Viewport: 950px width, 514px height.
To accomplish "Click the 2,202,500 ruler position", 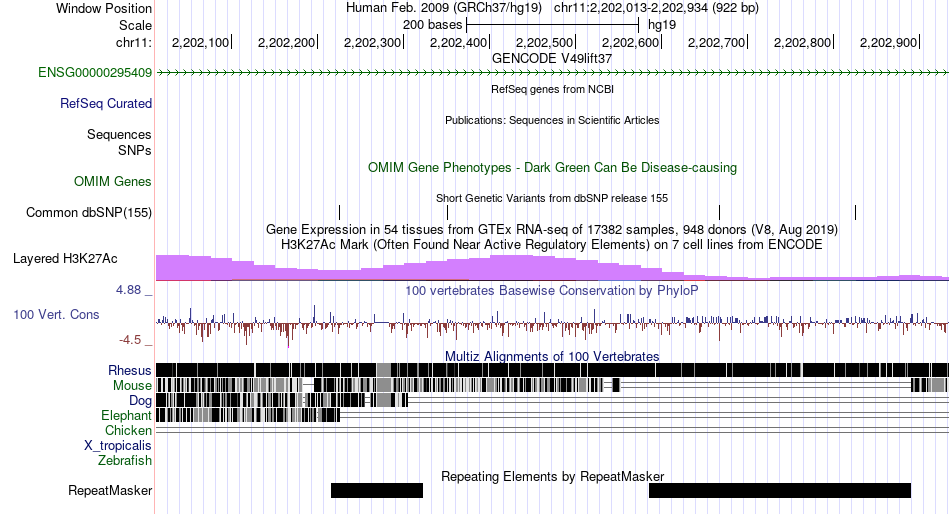I will pos(545,42).
